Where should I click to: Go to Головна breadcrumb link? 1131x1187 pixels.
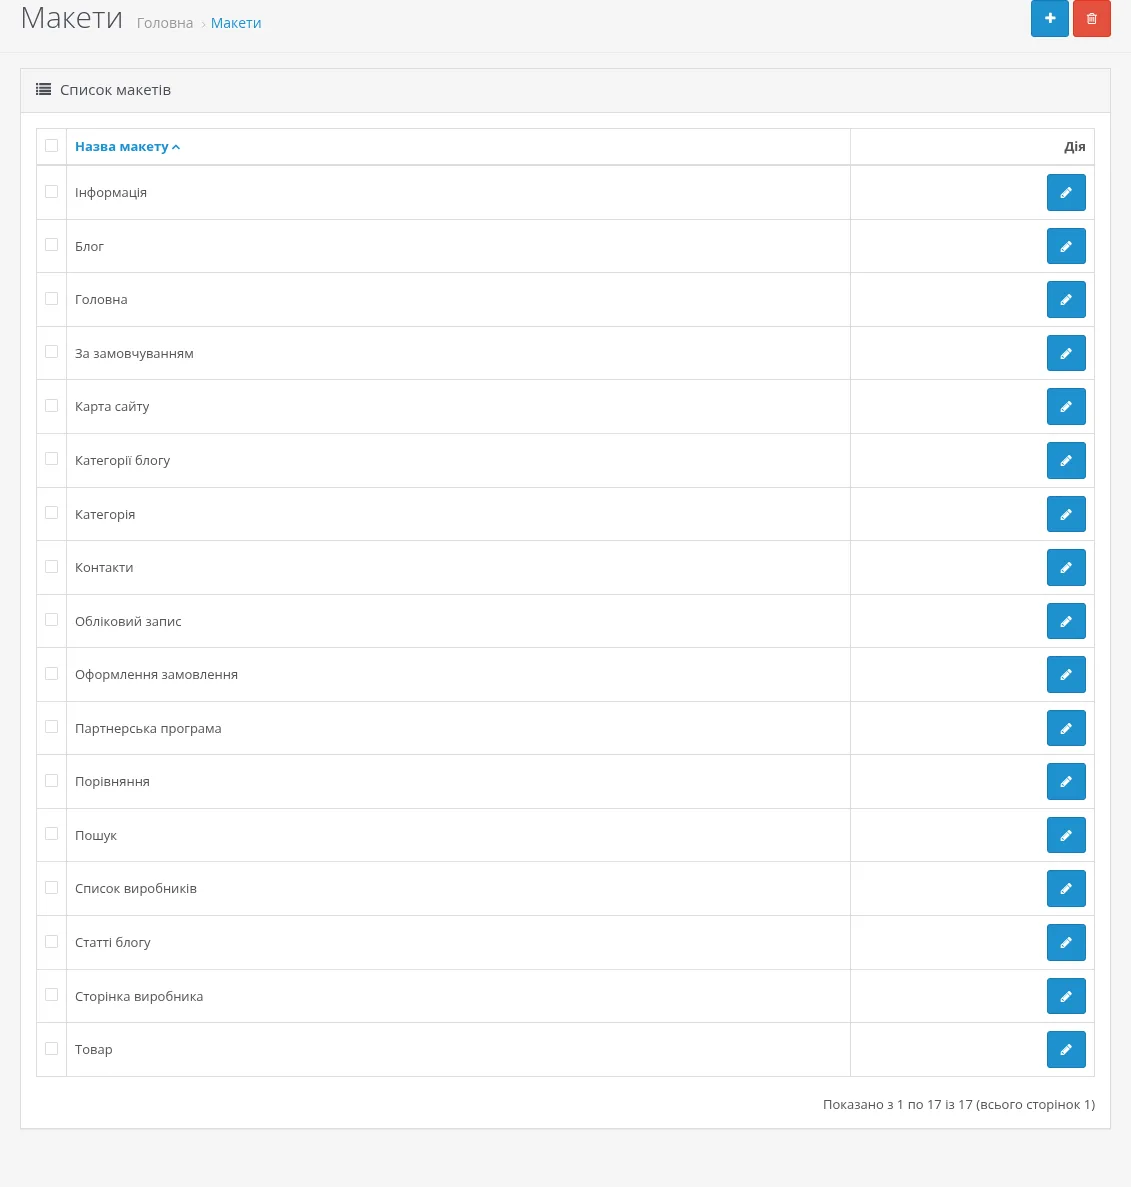[165, 23]
